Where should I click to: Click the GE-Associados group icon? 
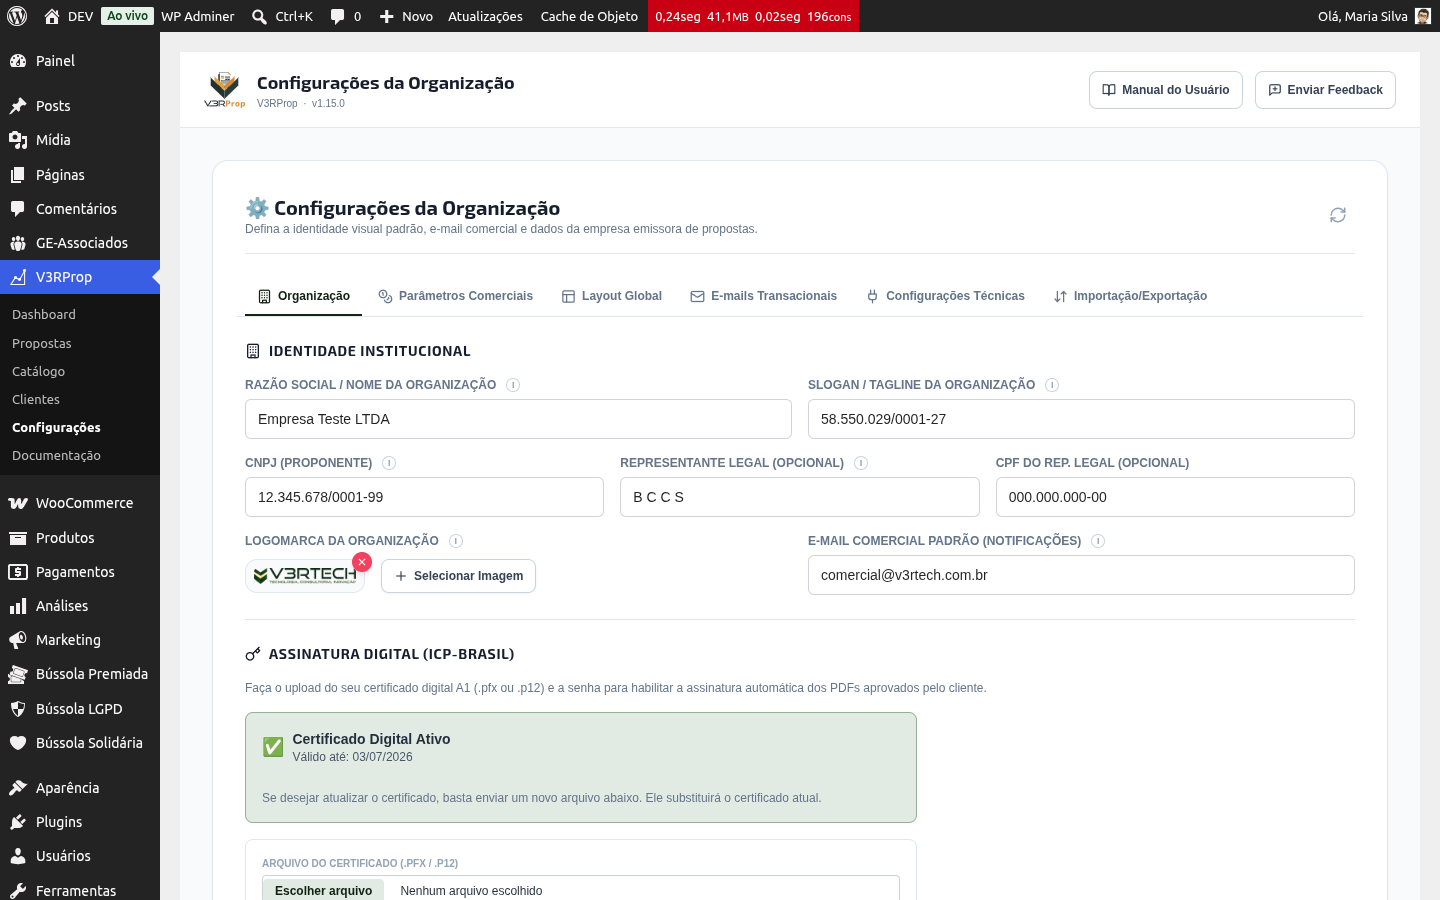[18, 243]
